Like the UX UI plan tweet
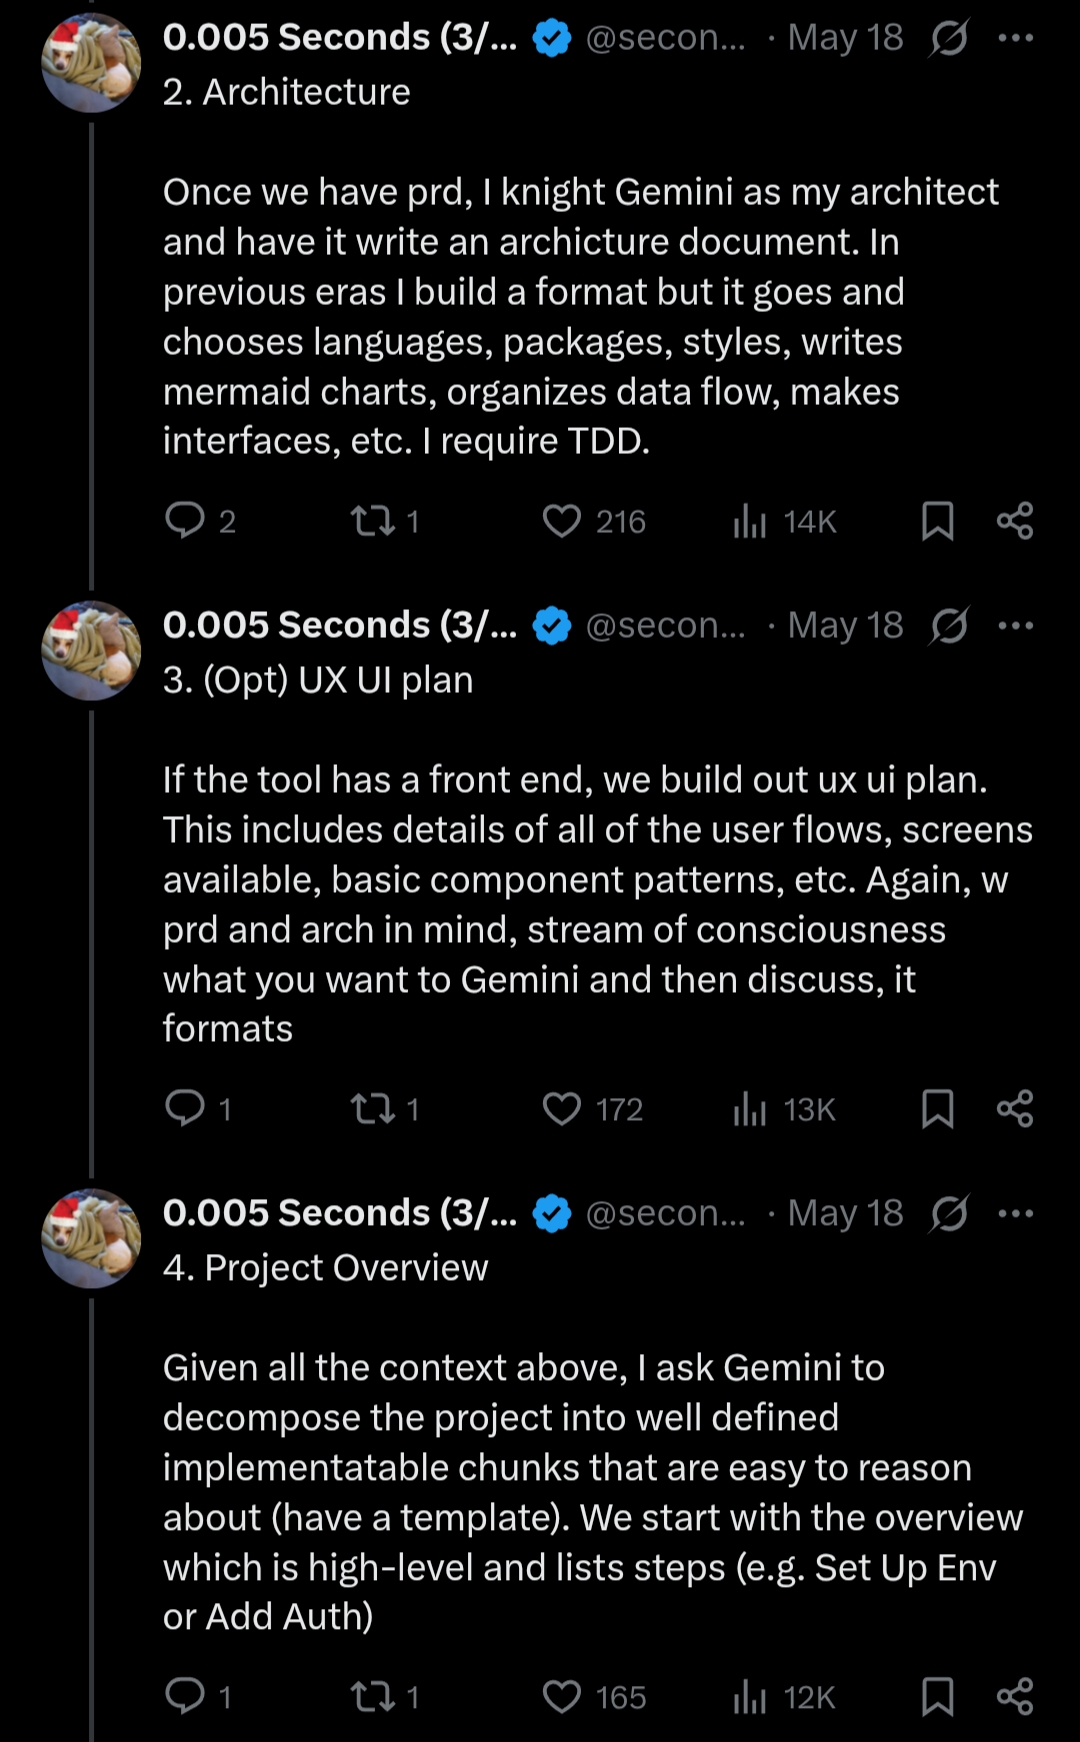 tap(562, 1109)
